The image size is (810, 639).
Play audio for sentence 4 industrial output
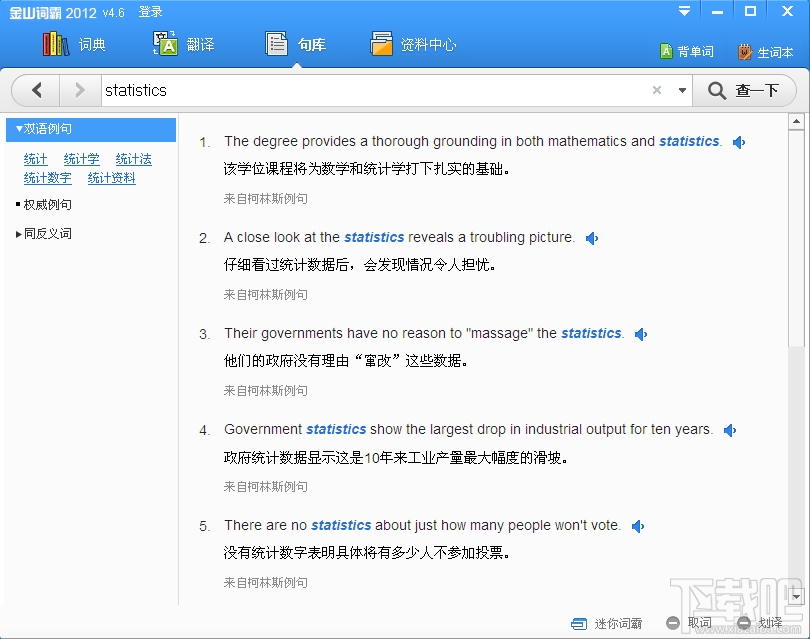coord(730,430)
